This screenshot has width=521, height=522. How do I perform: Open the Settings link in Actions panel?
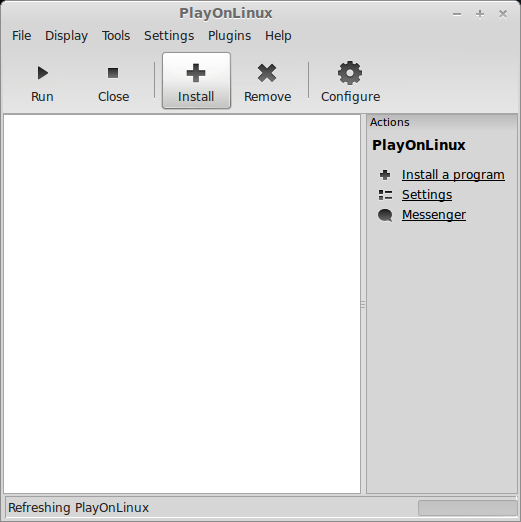[427, 195]
